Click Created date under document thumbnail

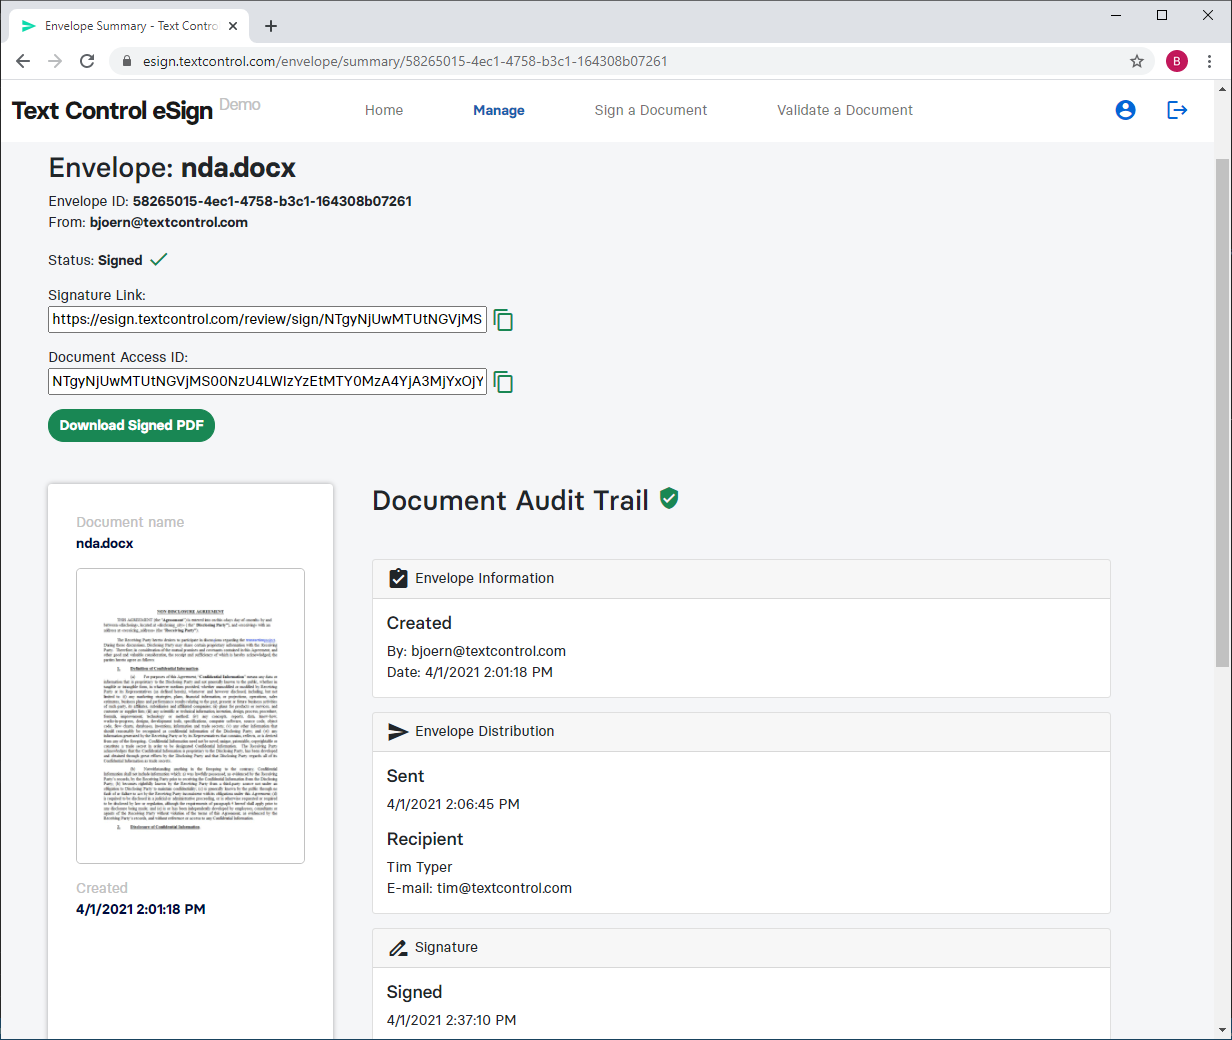click(x=141, y=909)
